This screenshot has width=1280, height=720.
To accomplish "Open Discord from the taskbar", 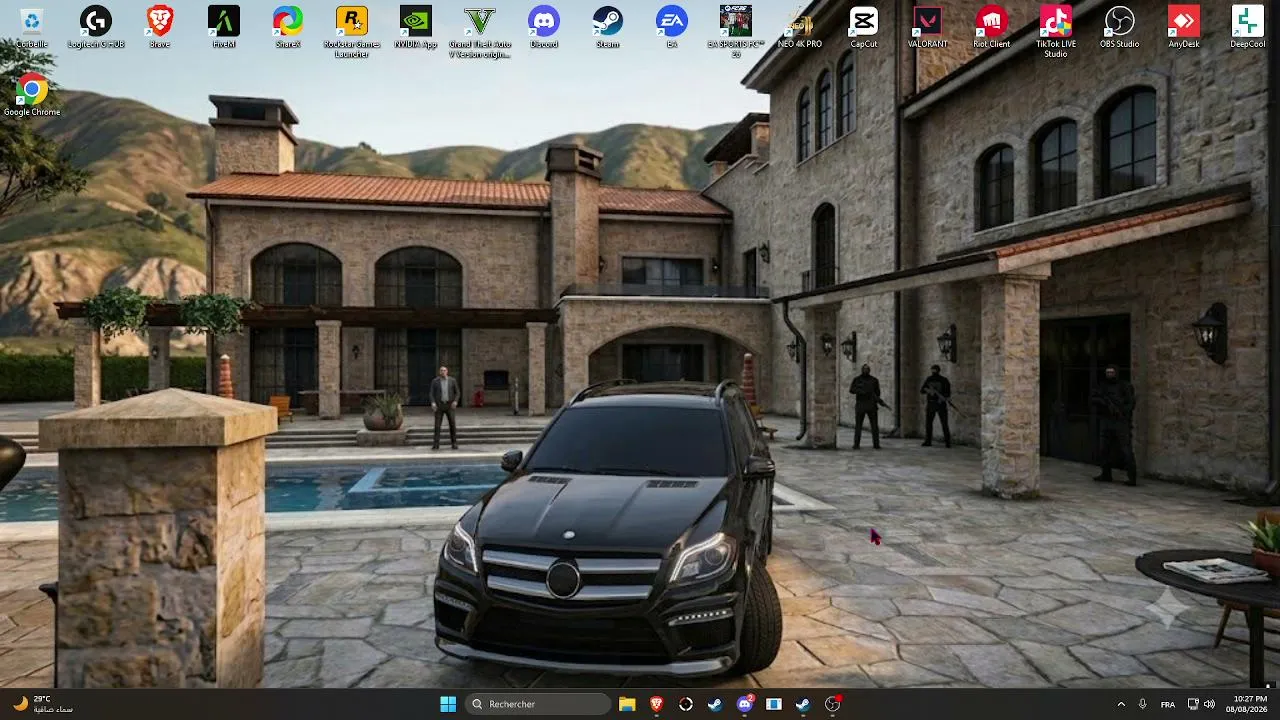I will [x=744, y=704].
